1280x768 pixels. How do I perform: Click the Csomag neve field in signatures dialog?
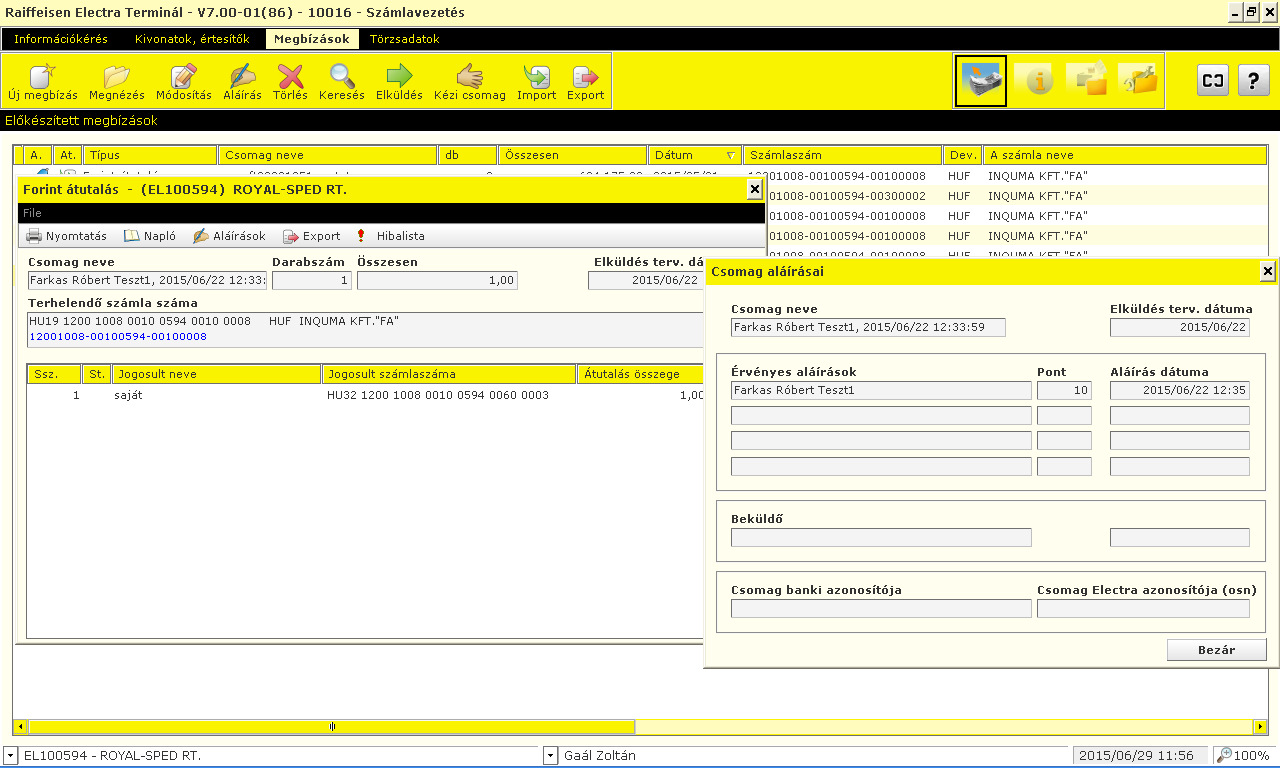pyautogui.click(x=868, y=327)
